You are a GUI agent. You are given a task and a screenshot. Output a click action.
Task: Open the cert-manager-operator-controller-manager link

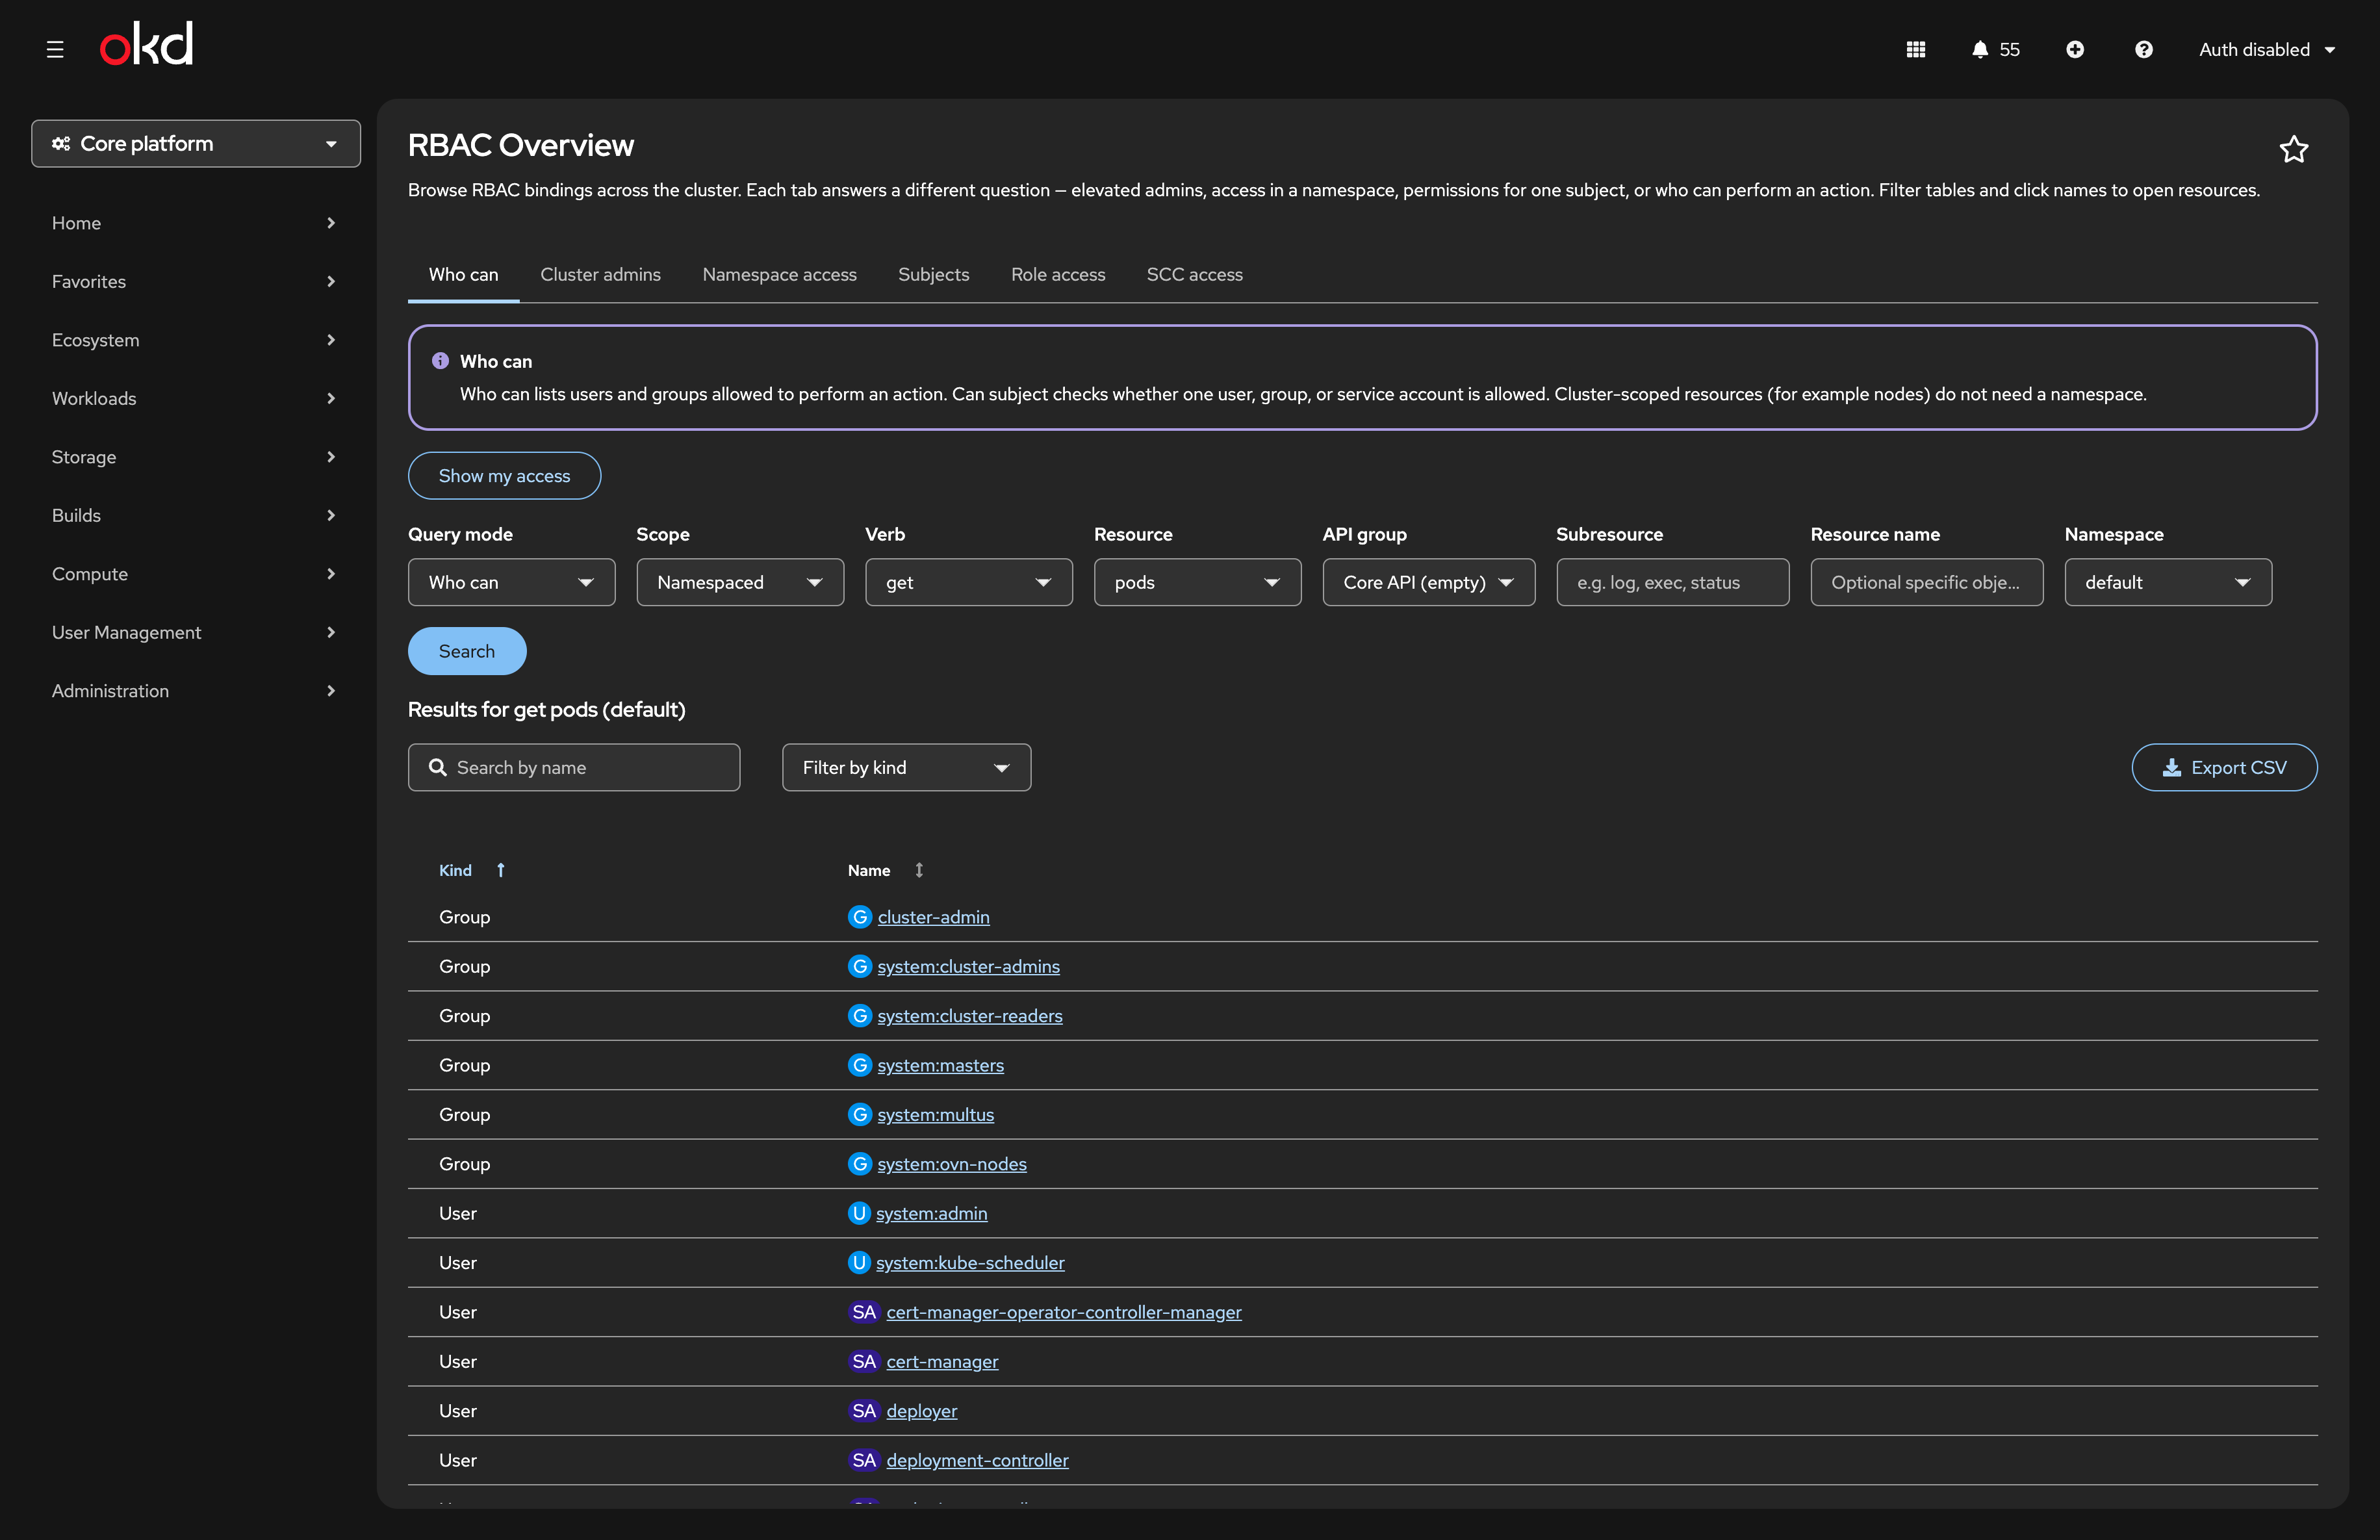[1064, 1312]
